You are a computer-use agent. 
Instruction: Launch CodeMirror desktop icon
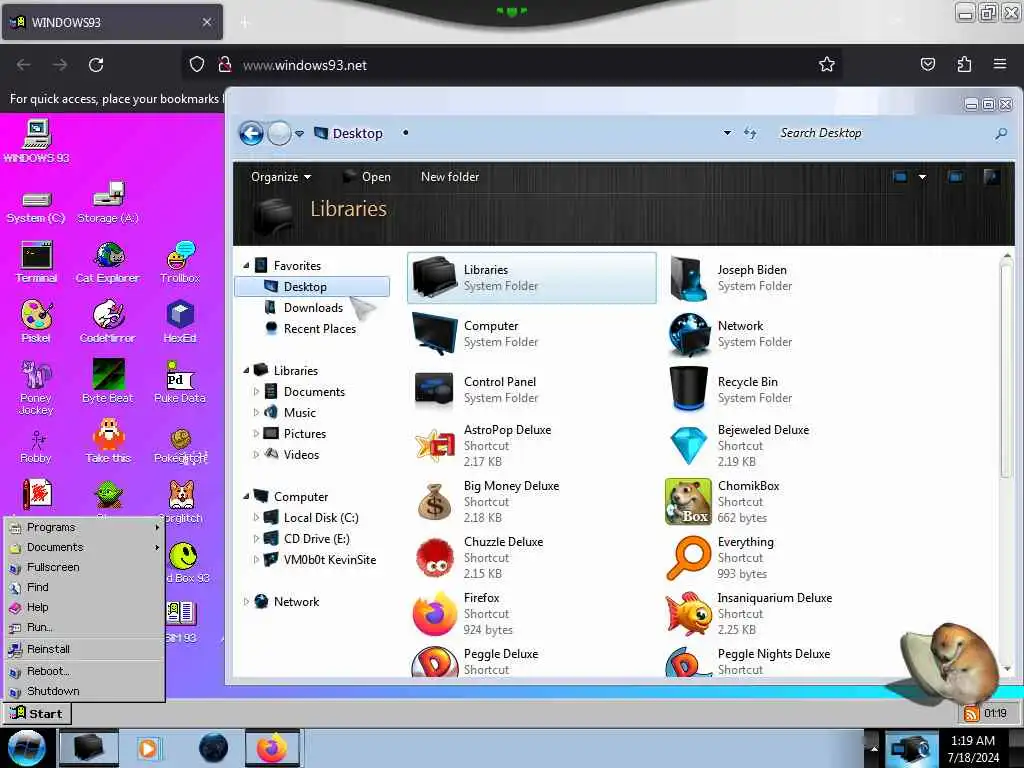[108, 321]
